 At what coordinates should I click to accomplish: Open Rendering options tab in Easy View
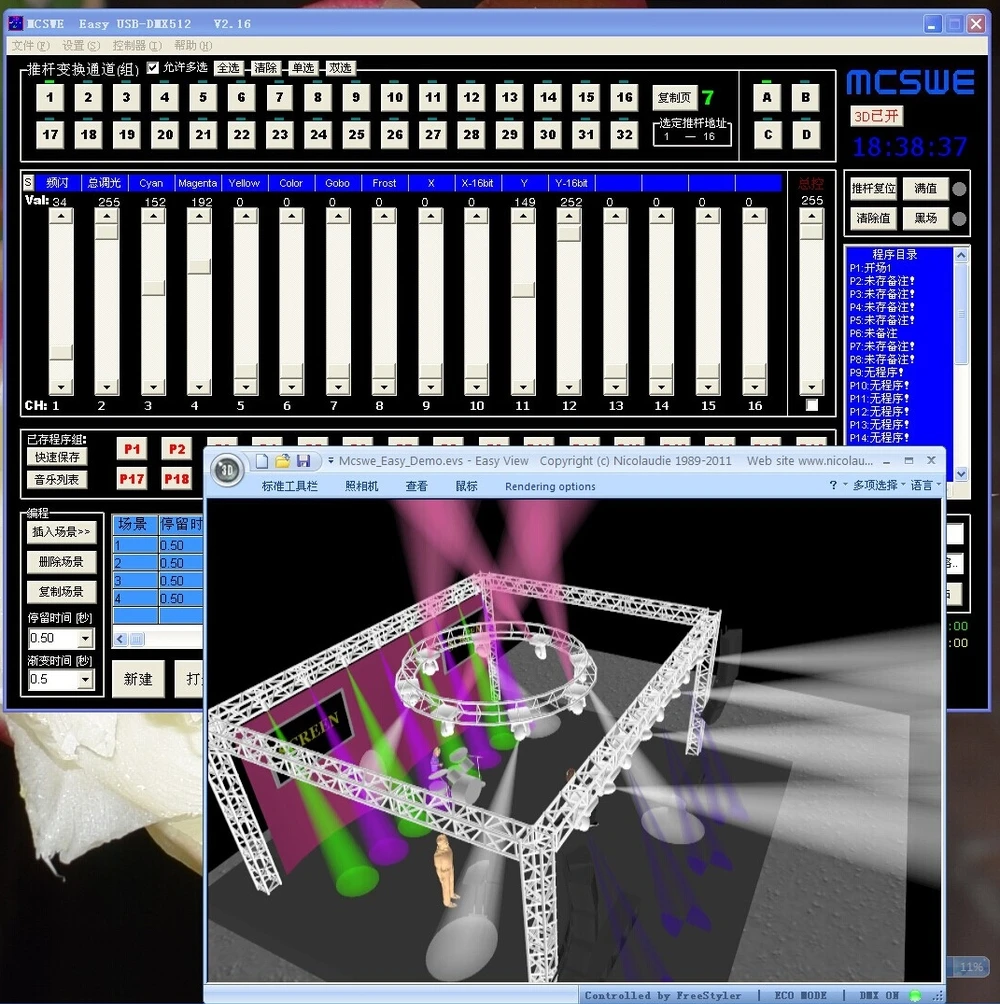550,487
